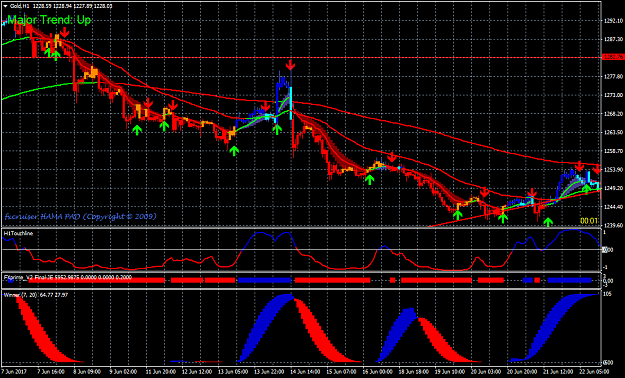Click the 1277.80 price scale value
Image resolution: width=625 pixels, height=378 pixels.
coord(613,77)
